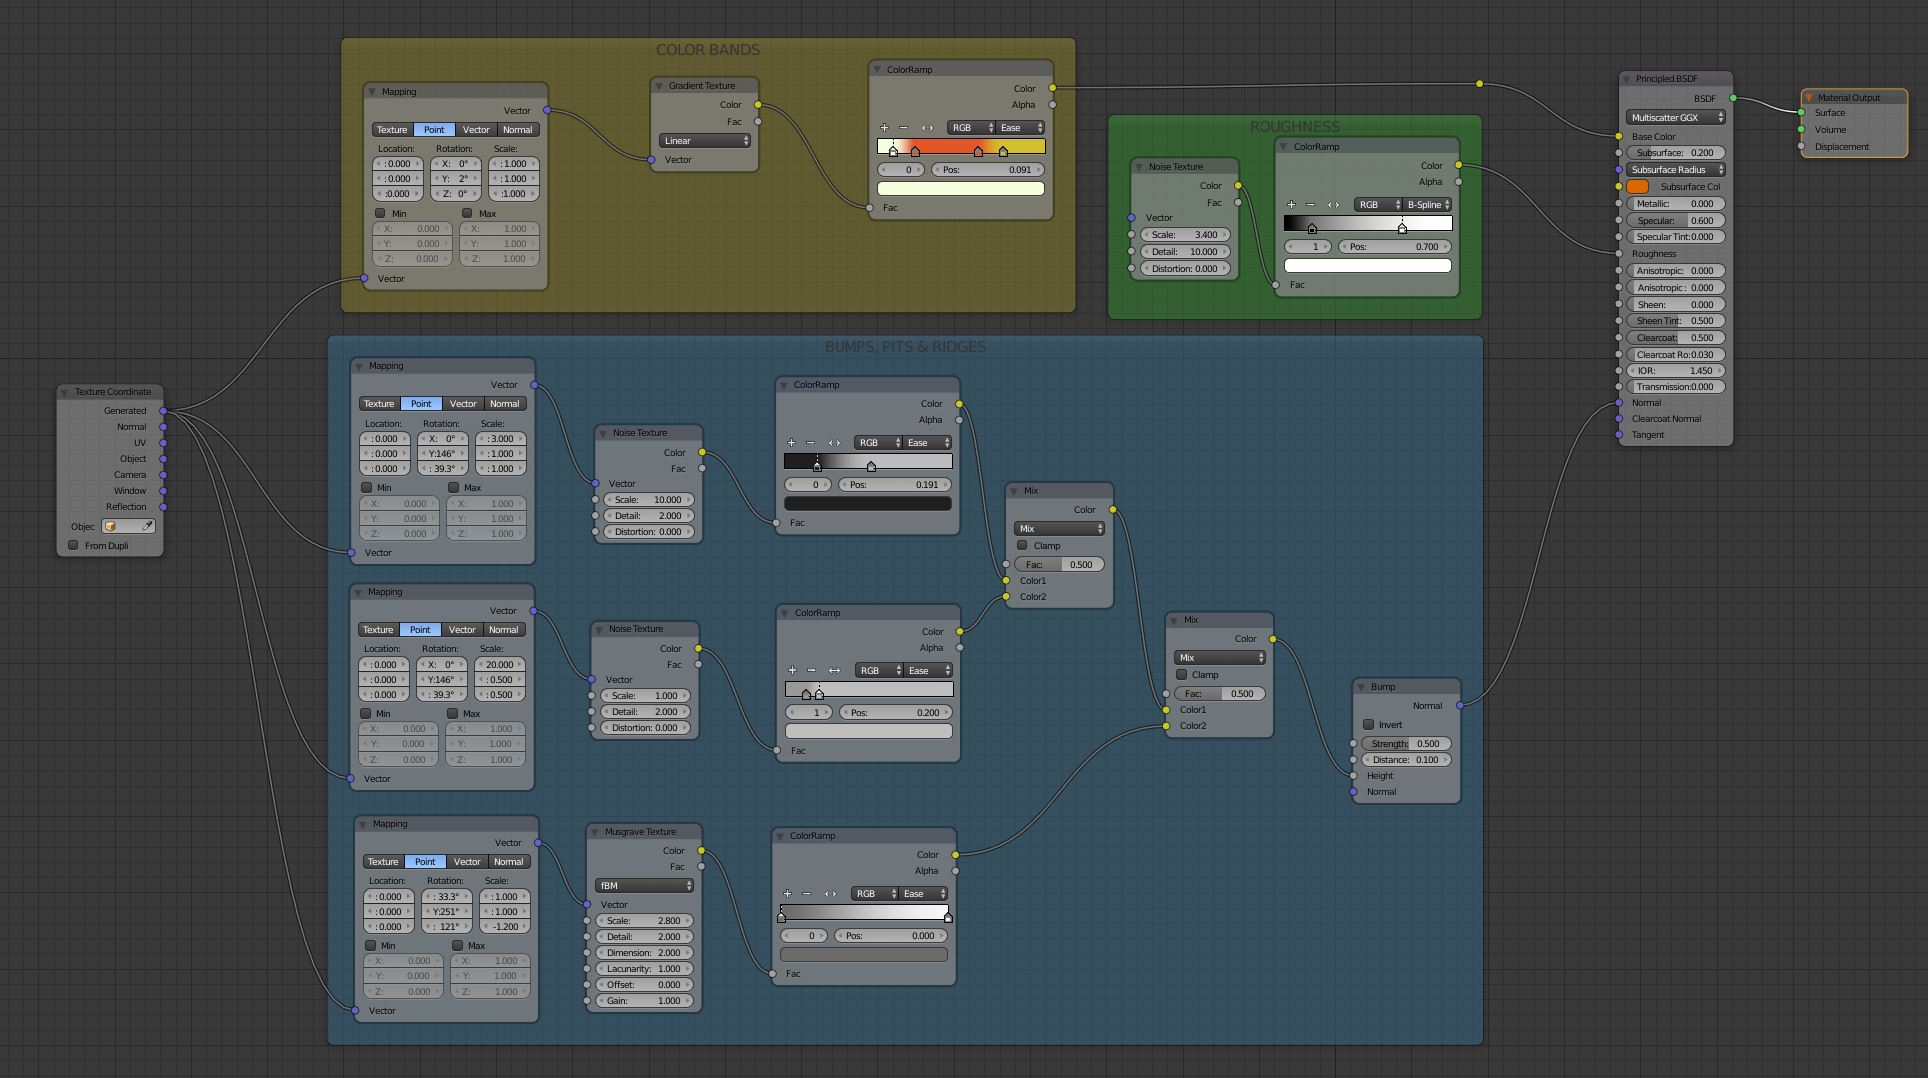Flip the Roughness frame ColorRamp

1333,205
